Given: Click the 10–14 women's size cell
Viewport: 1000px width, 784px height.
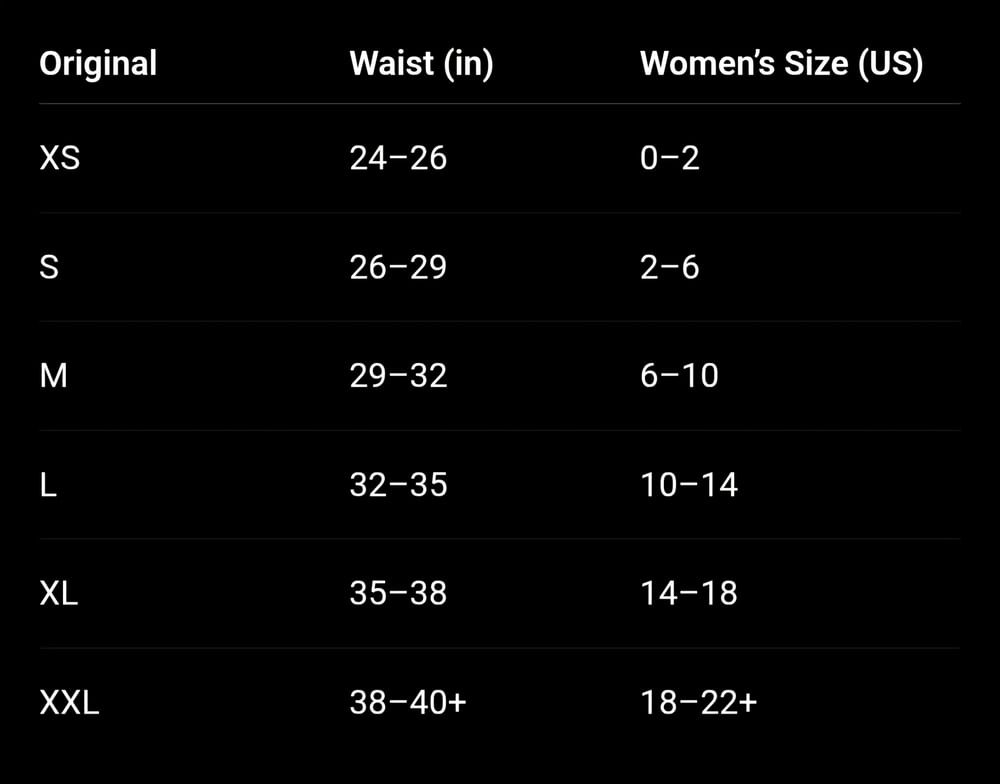Looking at the screenshot, I should 689,485.
